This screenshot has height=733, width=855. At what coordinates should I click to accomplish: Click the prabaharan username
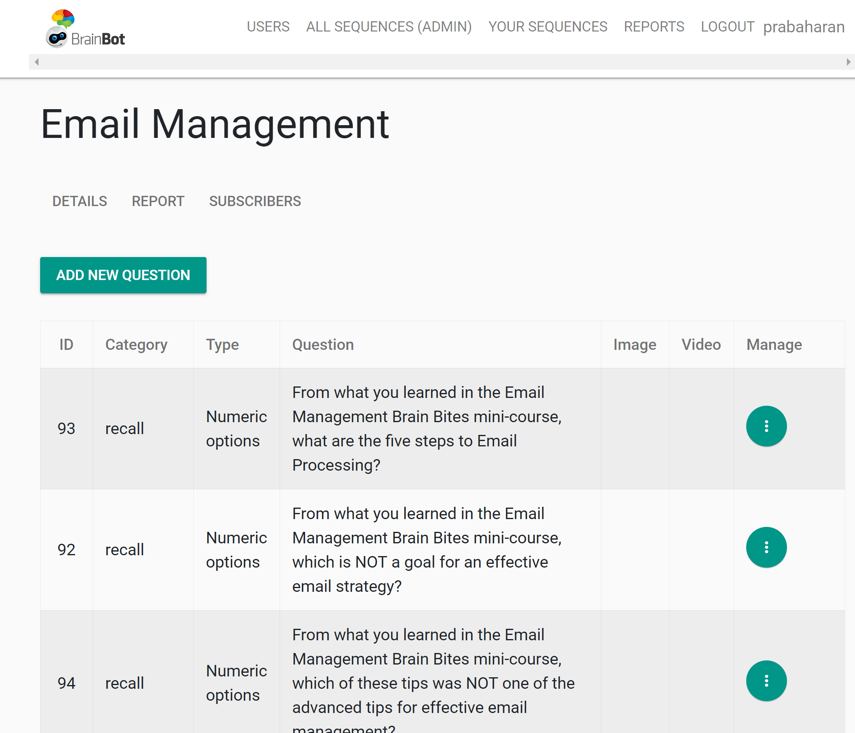point(803,27)
